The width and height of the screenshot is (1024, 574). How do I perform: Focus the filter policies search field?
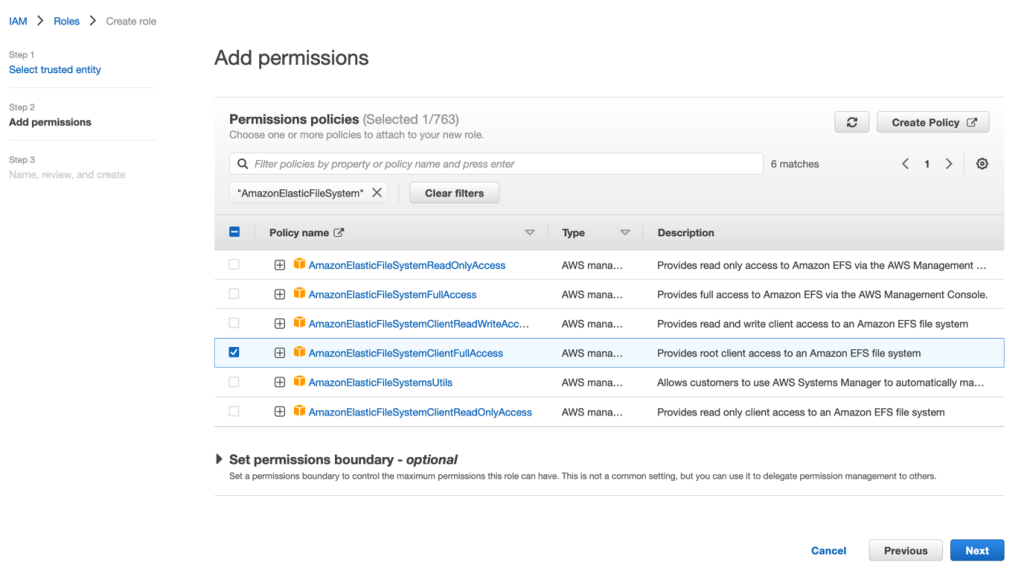pos(496,164)
